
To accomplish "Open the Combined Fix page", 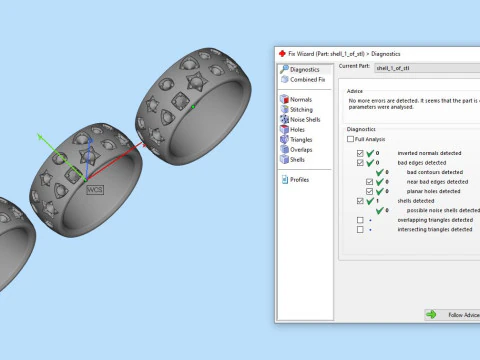I will 303,79.
